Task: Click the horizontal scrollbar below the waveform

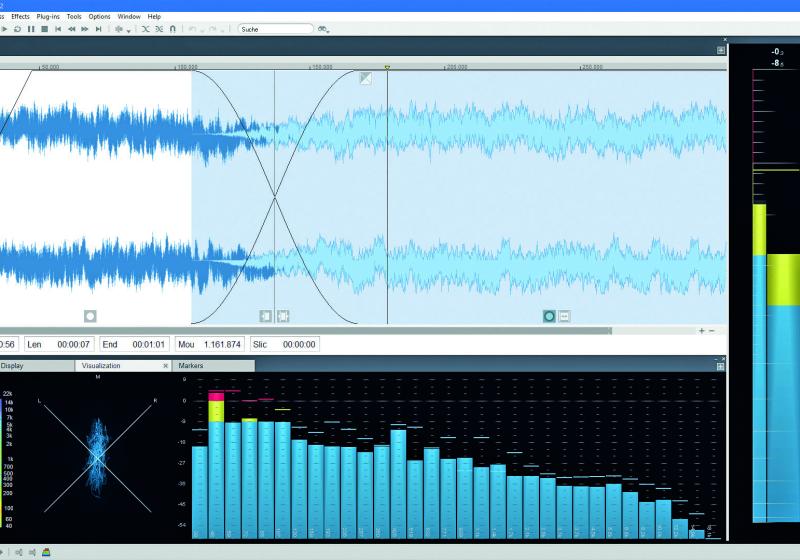Action: click(300, 330)
